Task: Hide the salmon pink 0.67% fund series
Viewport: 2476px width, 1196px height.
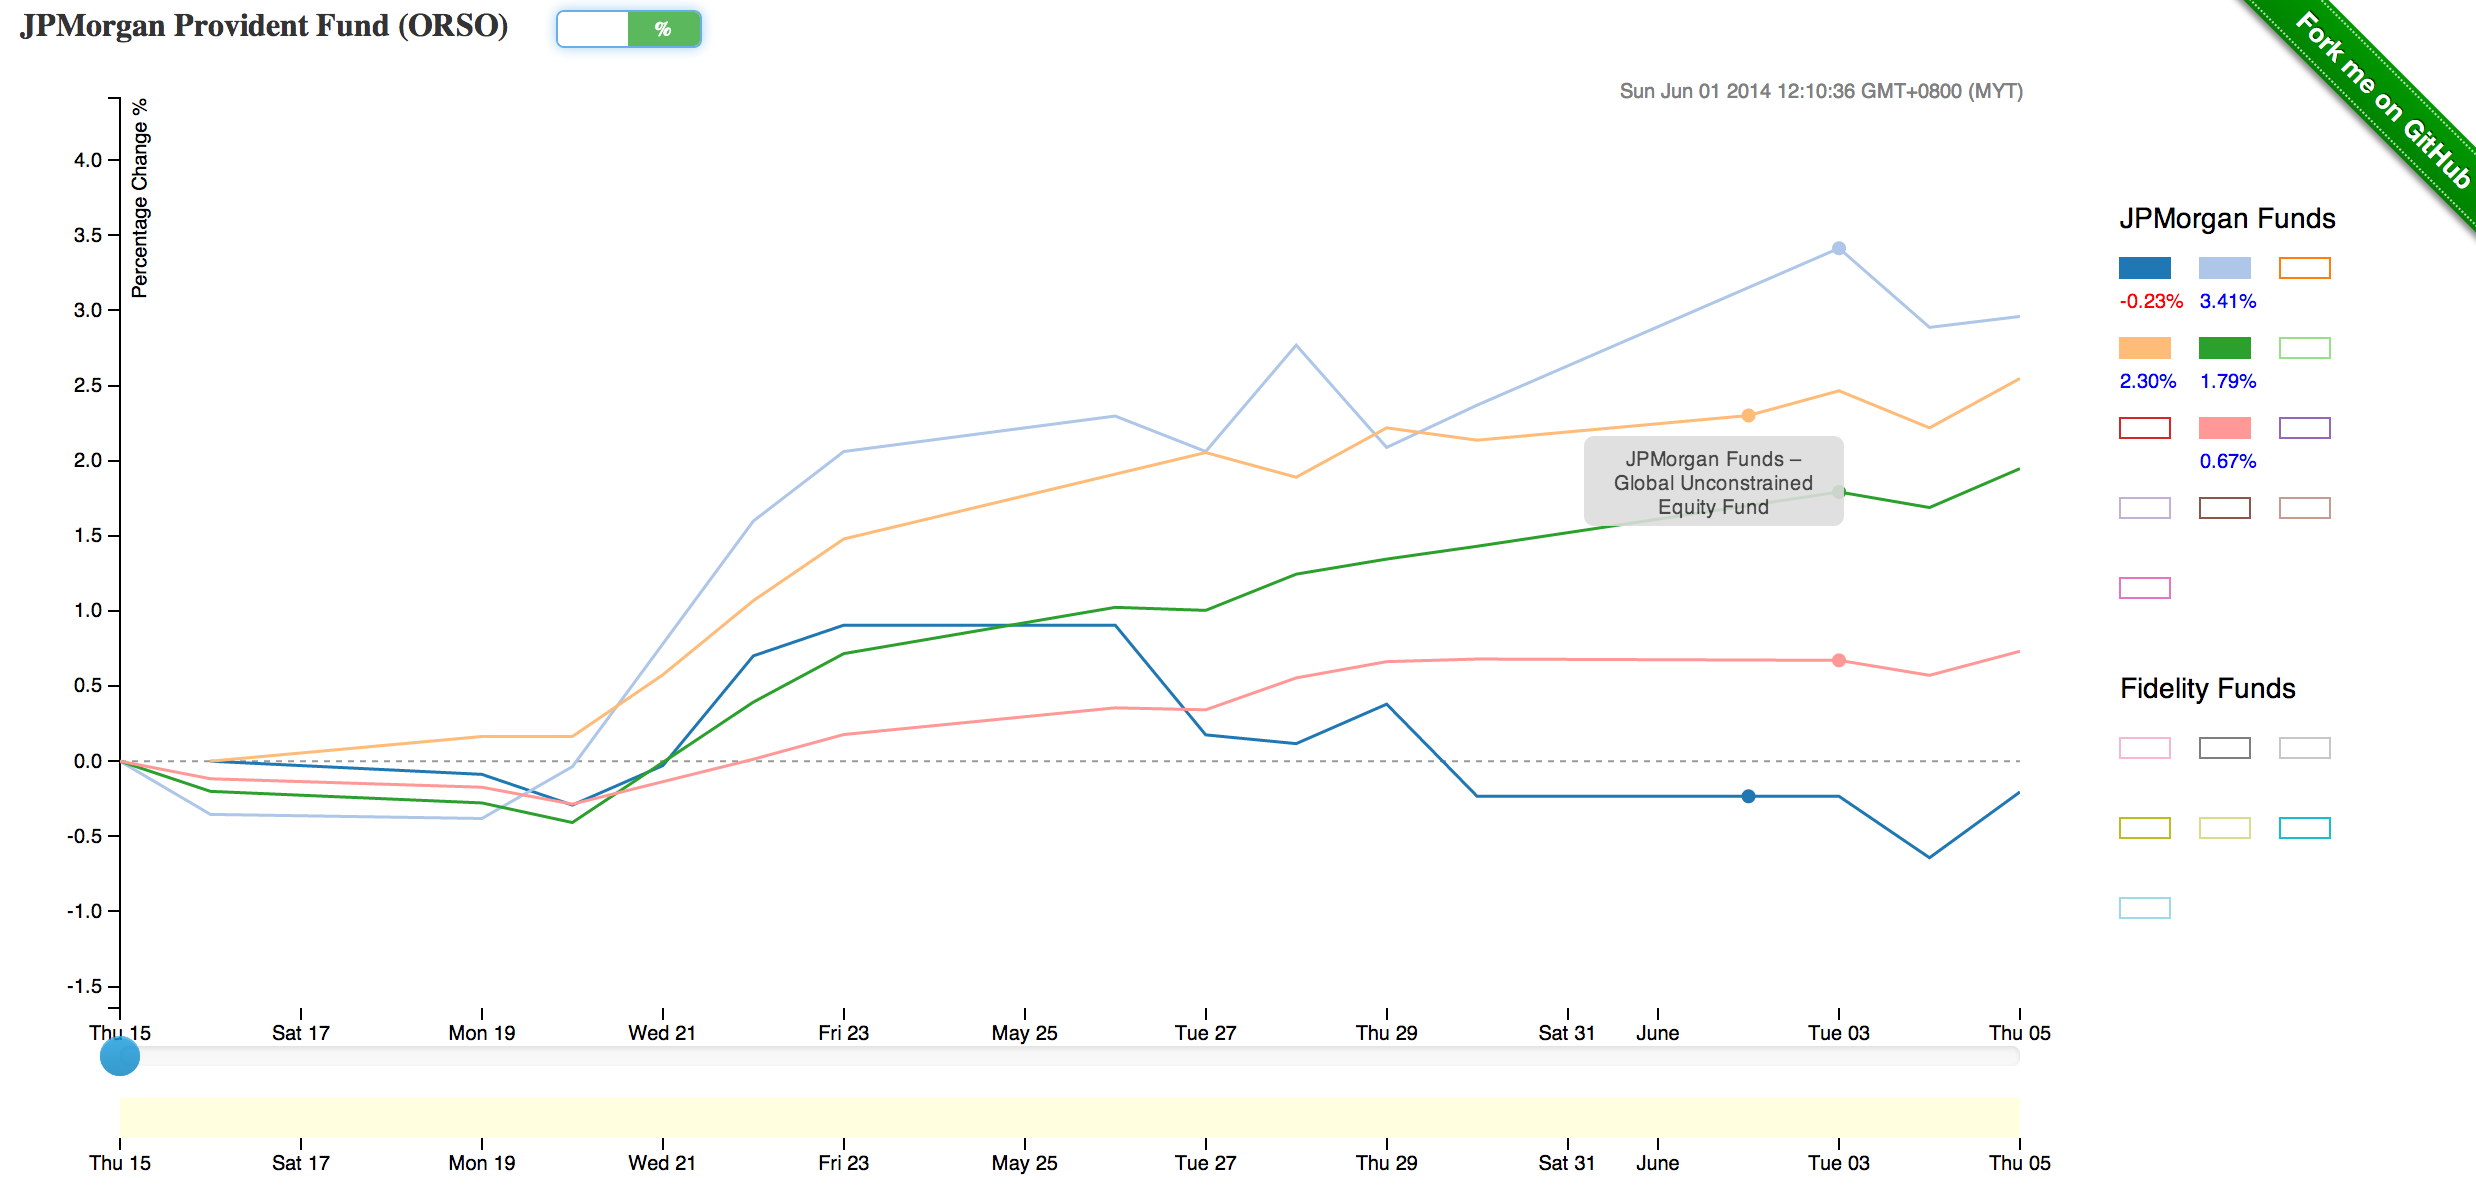Action: [x=2225, y=428]
